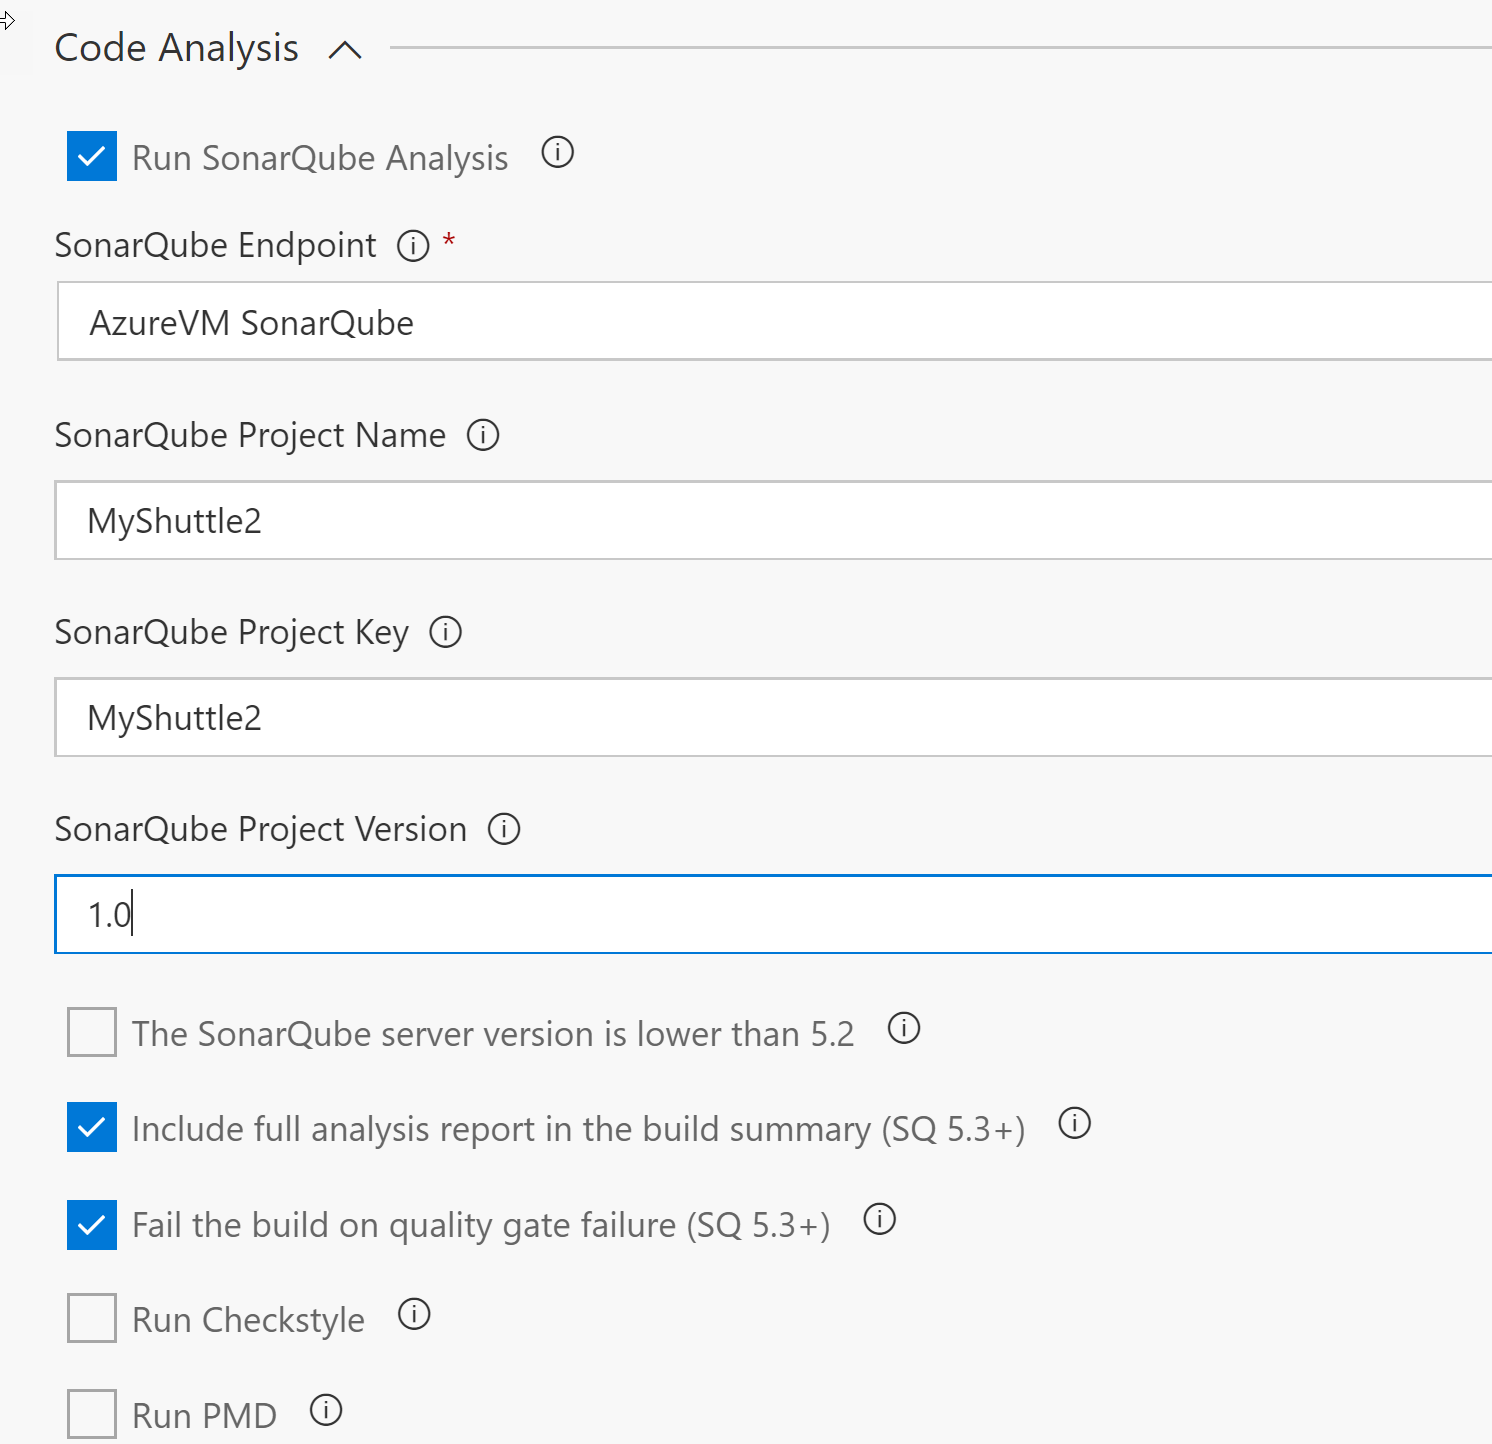This screenshot has width=1492, height=1444.
Task: Show info for Include full analysis report
Action: 1075,1123
